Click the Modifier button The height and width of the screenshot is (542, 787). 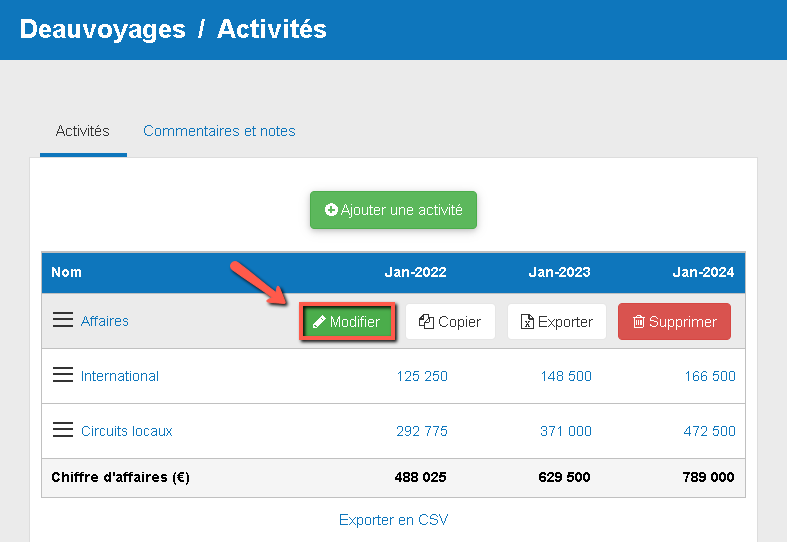(x=347, y=322)
